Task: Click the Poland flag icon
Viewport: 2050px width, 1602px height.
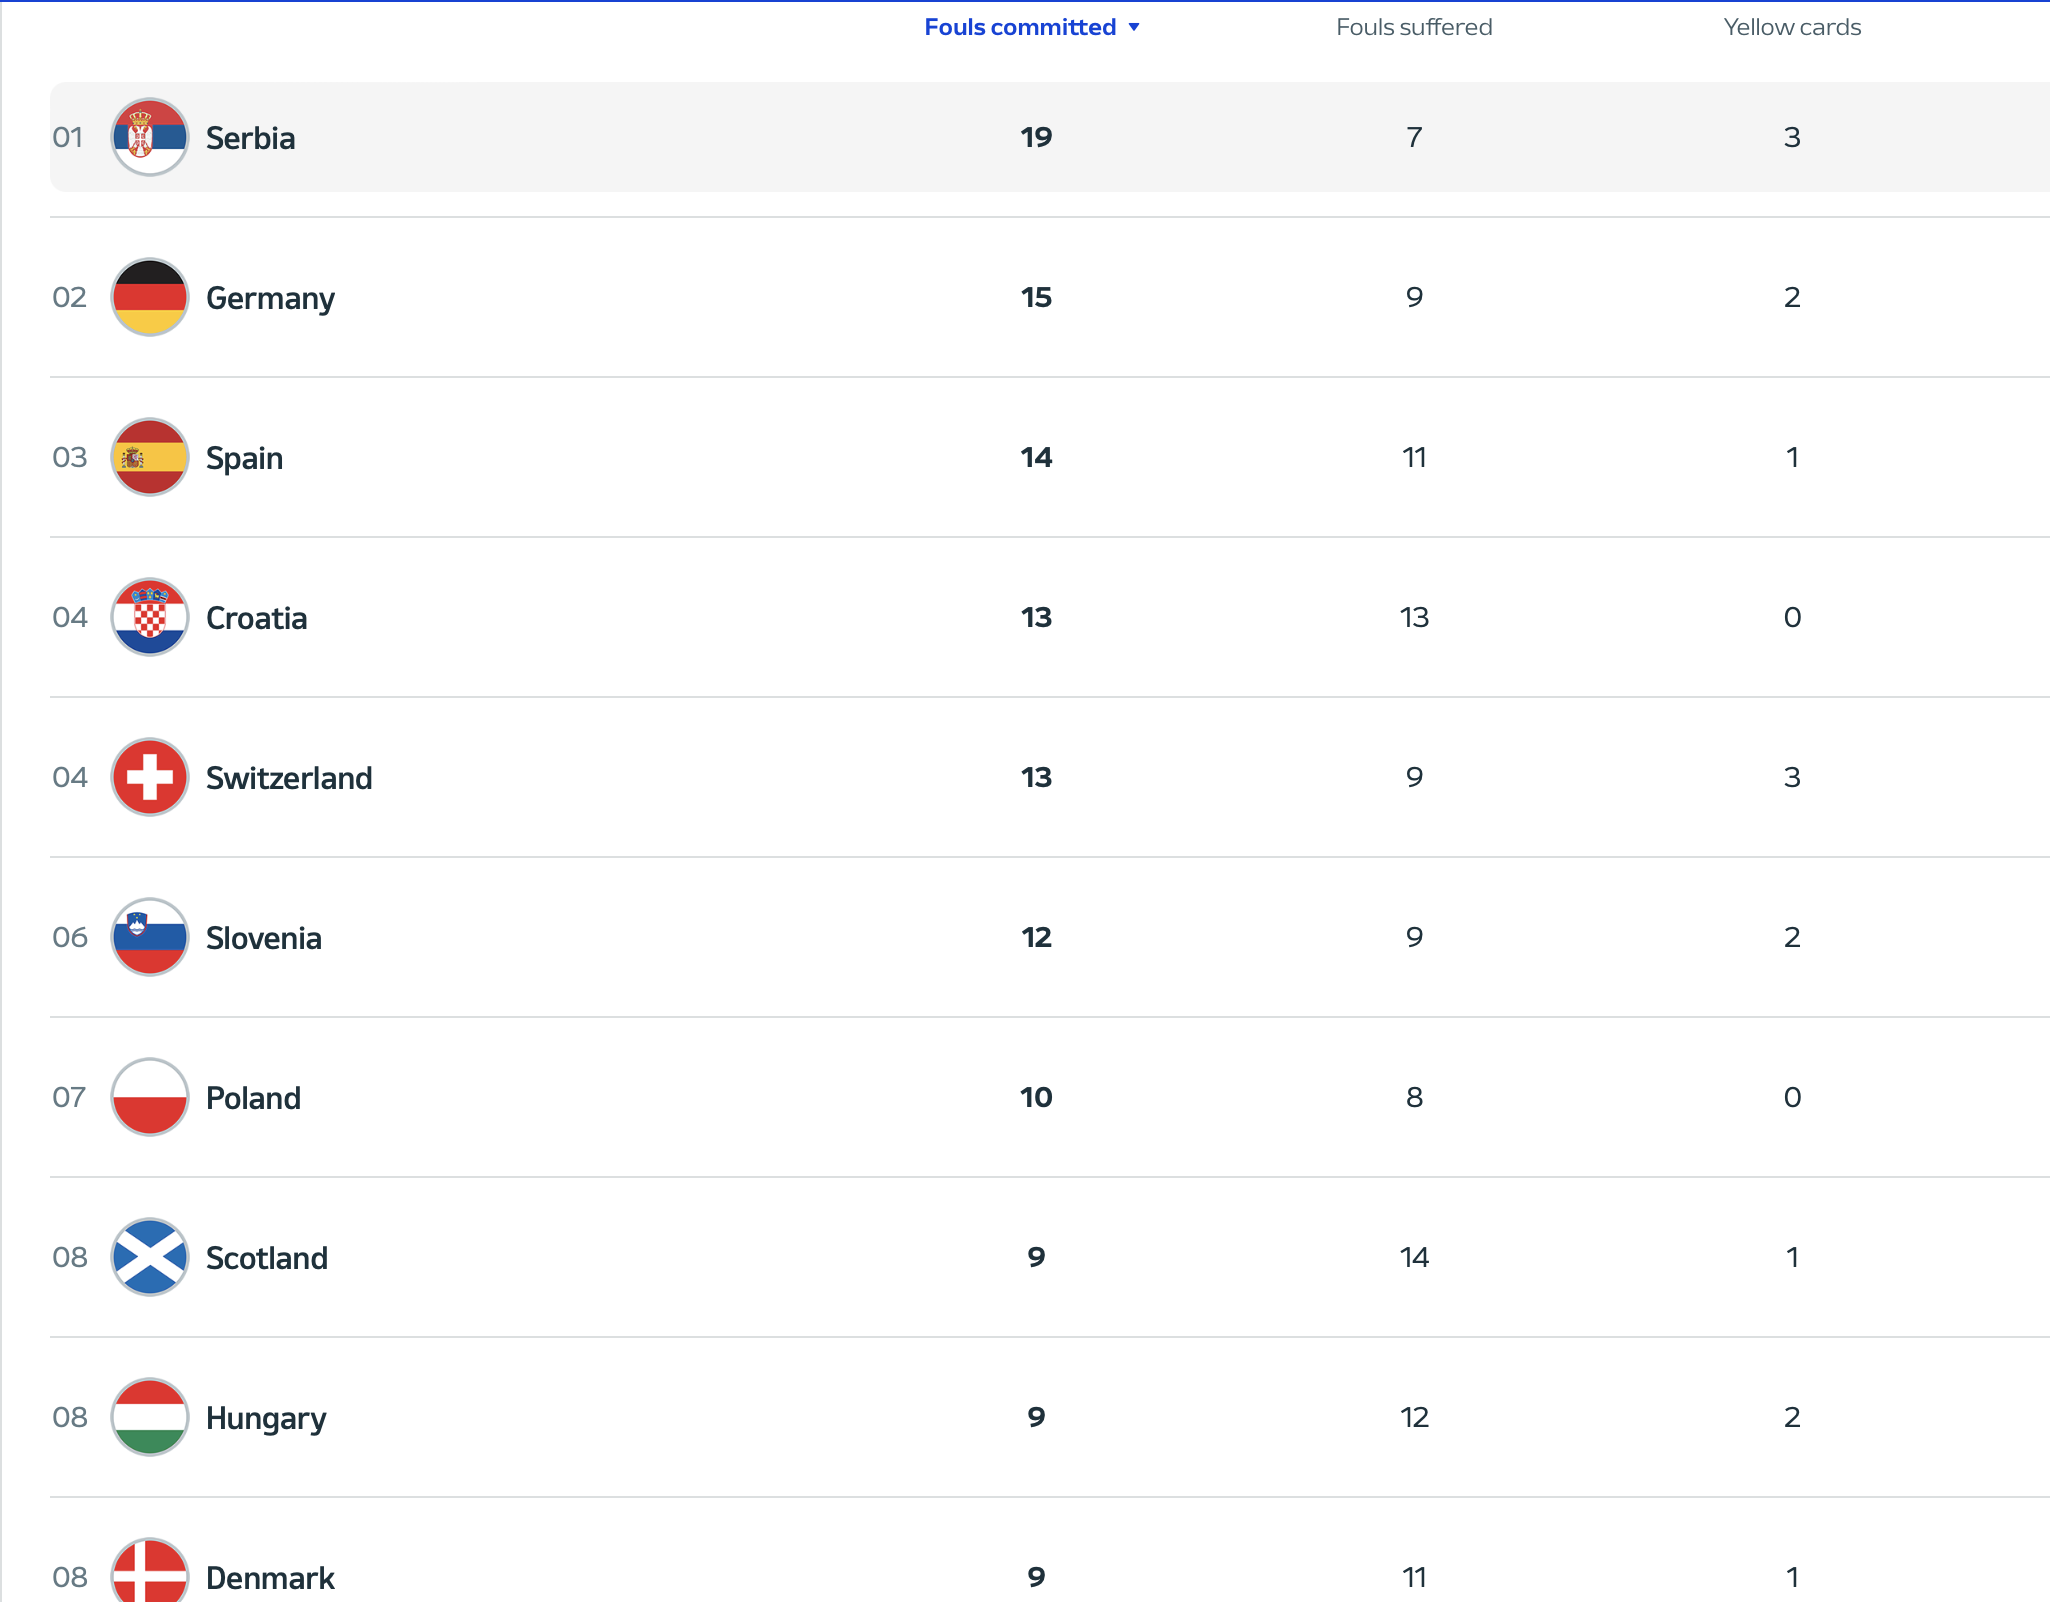Action: click(150, 1097)
